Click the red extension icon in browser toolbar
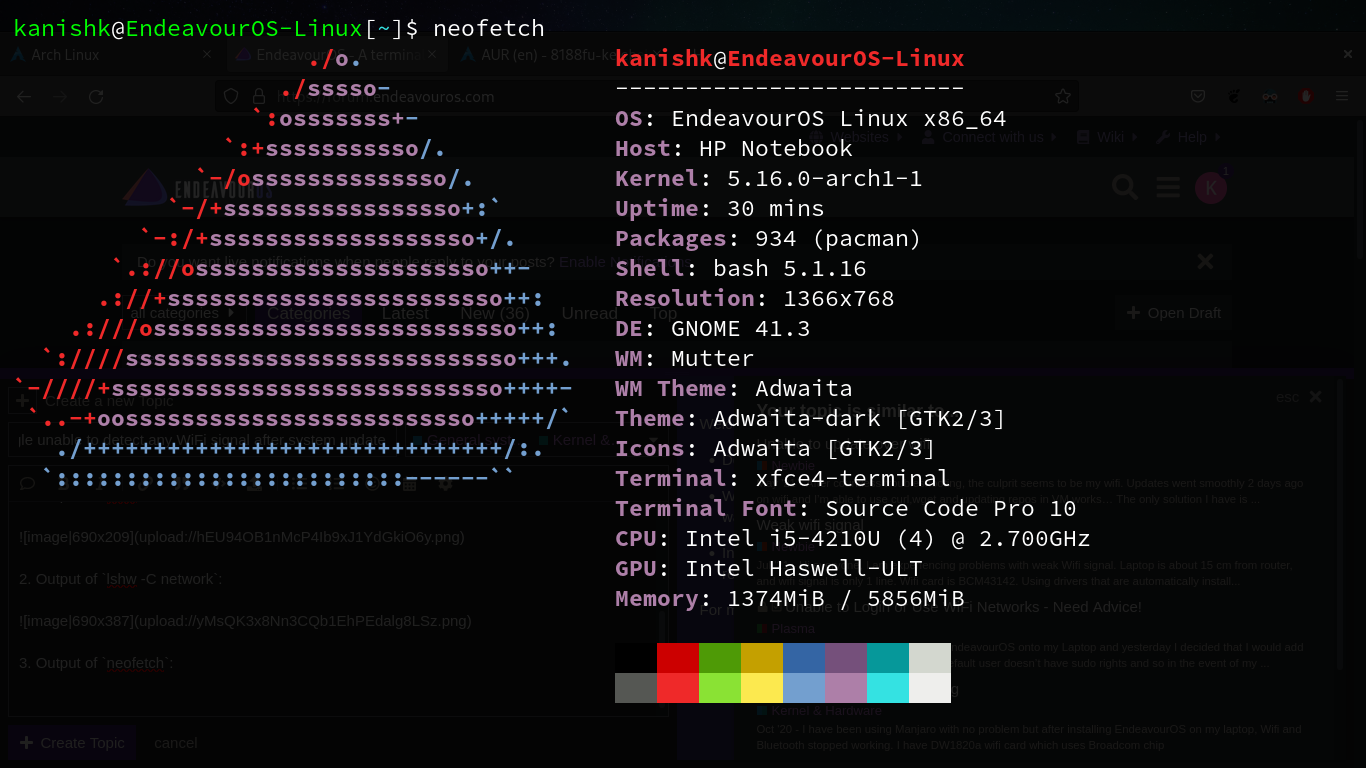 1305,97
